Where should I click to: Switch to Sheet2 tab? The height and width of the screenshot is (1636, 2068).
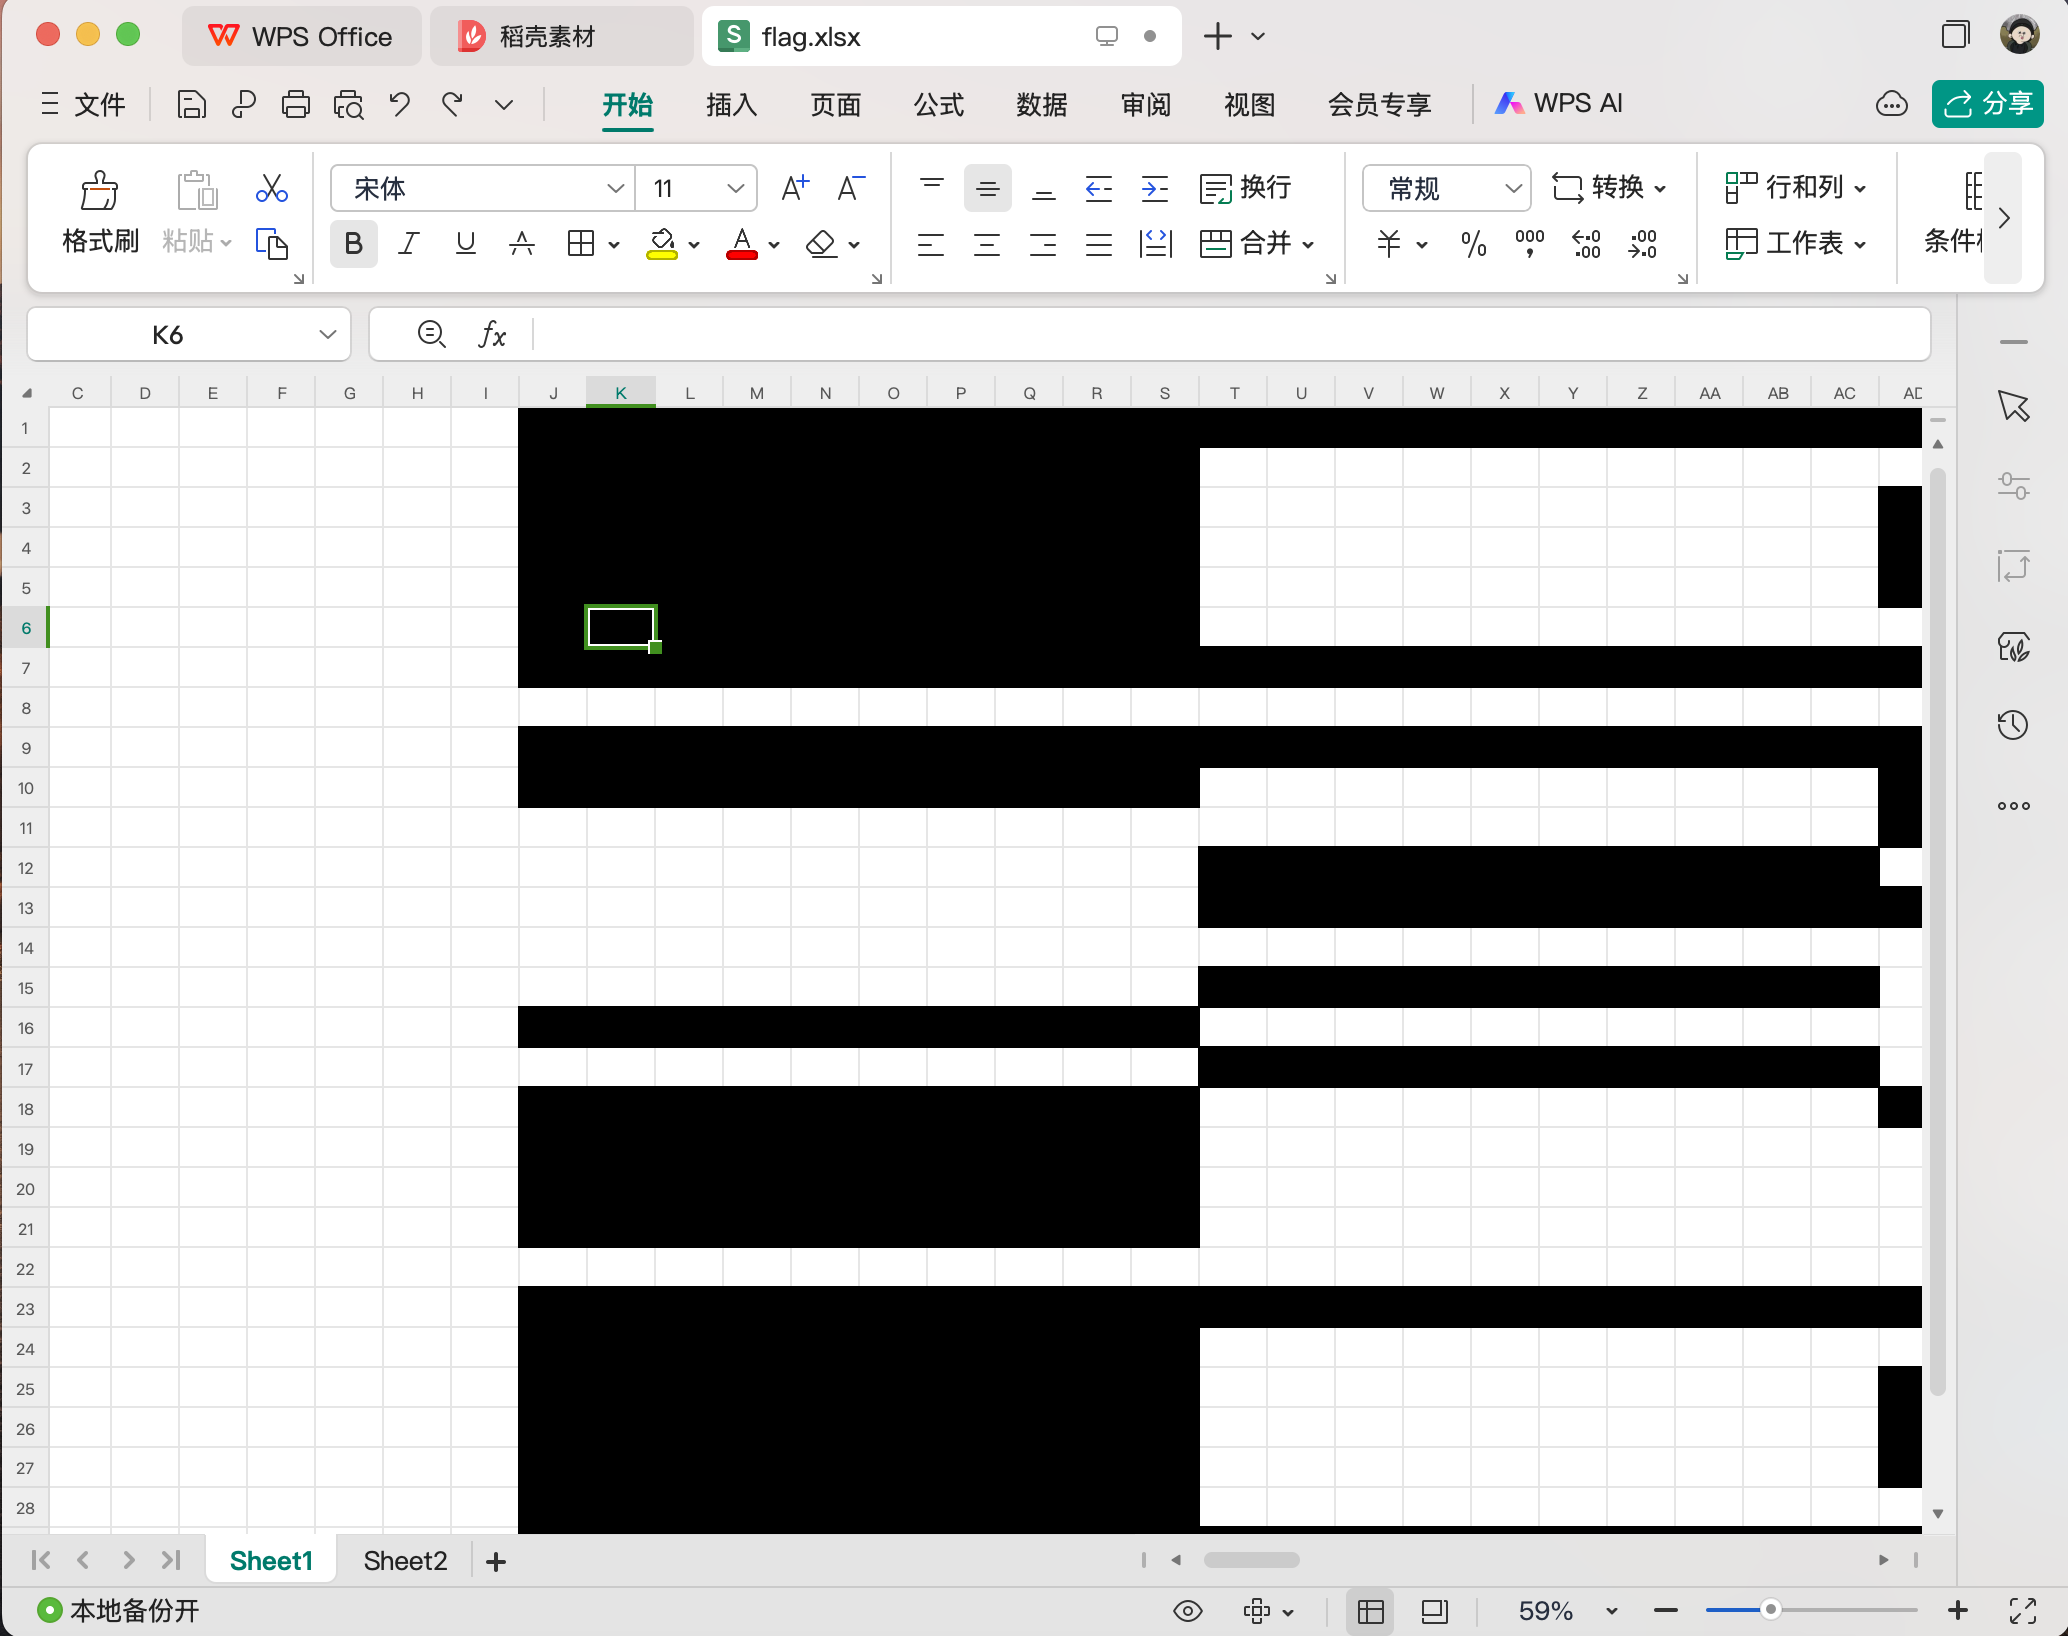(x=405, y=1561)
